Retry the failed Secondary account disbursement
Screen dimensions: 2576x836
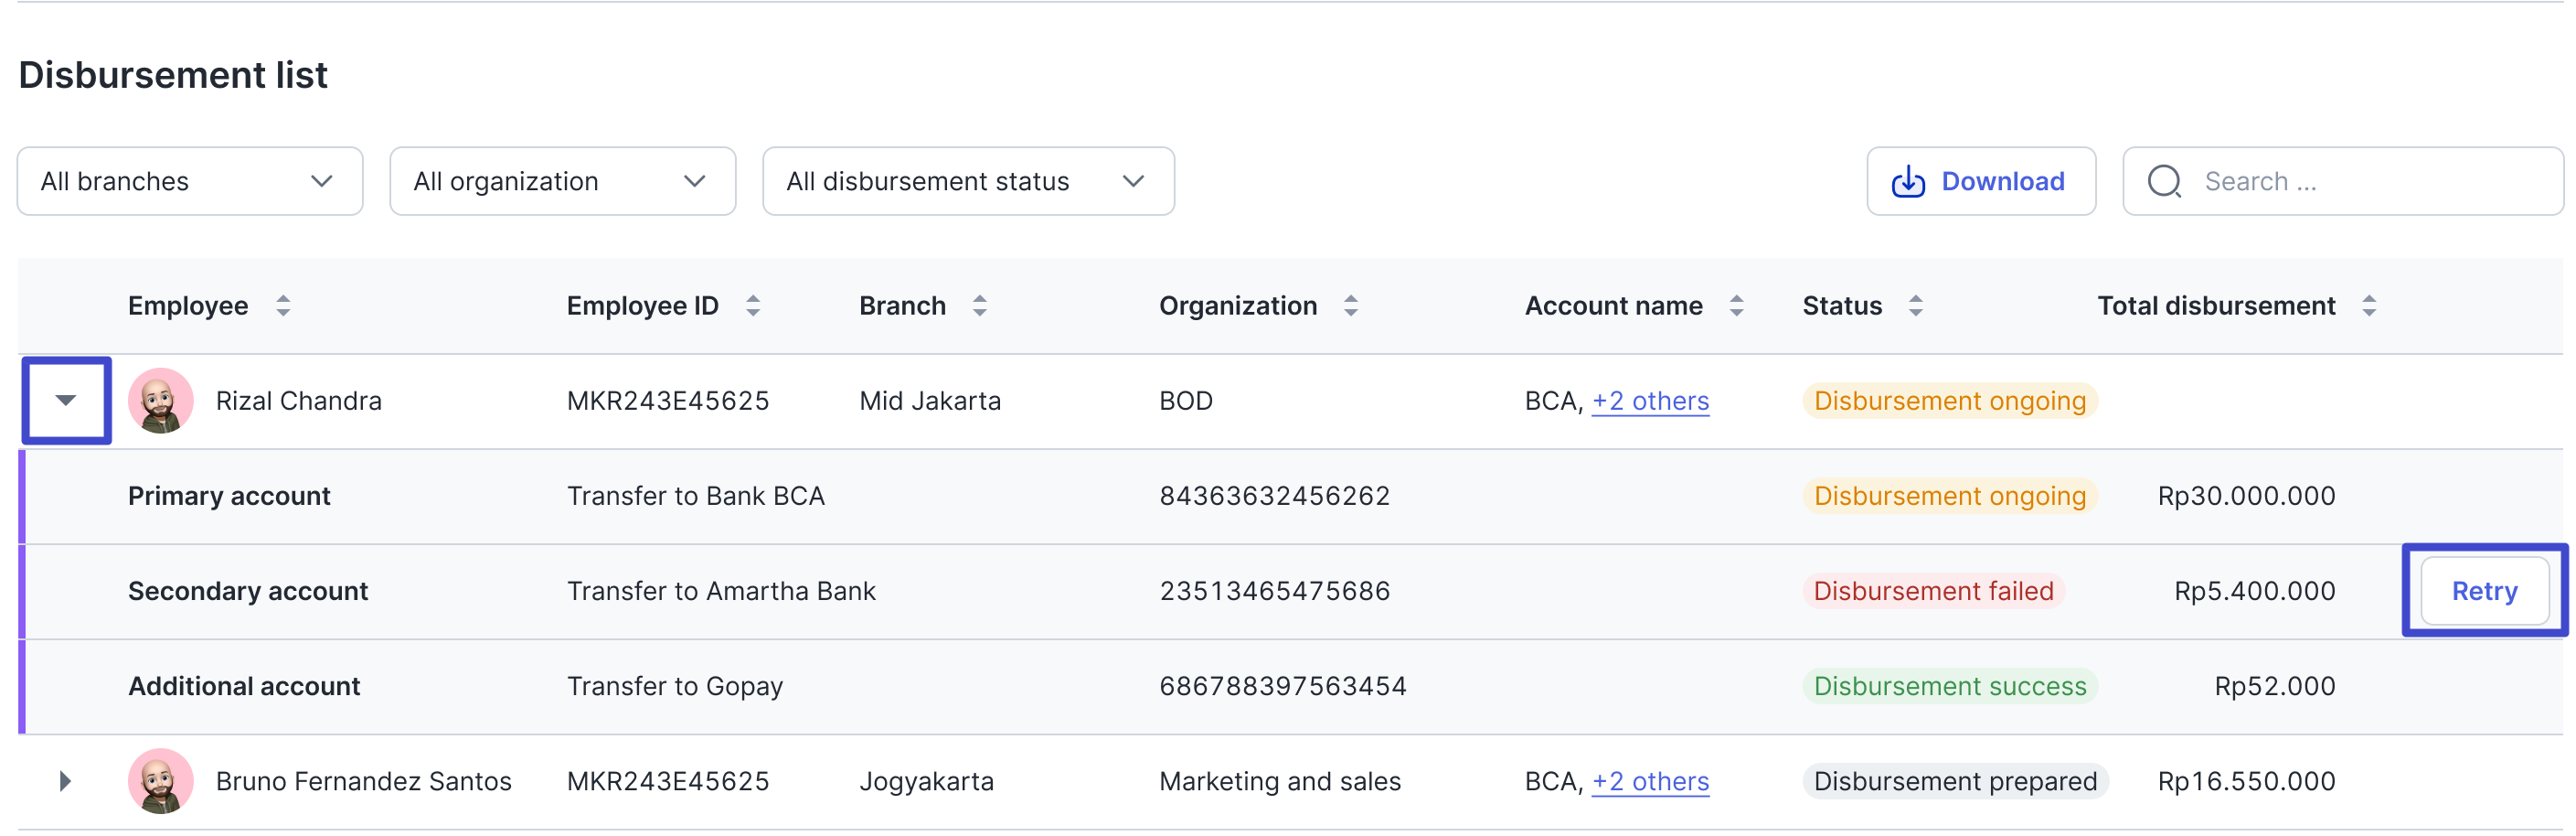pyautogui.click(x=2483, y=592)
